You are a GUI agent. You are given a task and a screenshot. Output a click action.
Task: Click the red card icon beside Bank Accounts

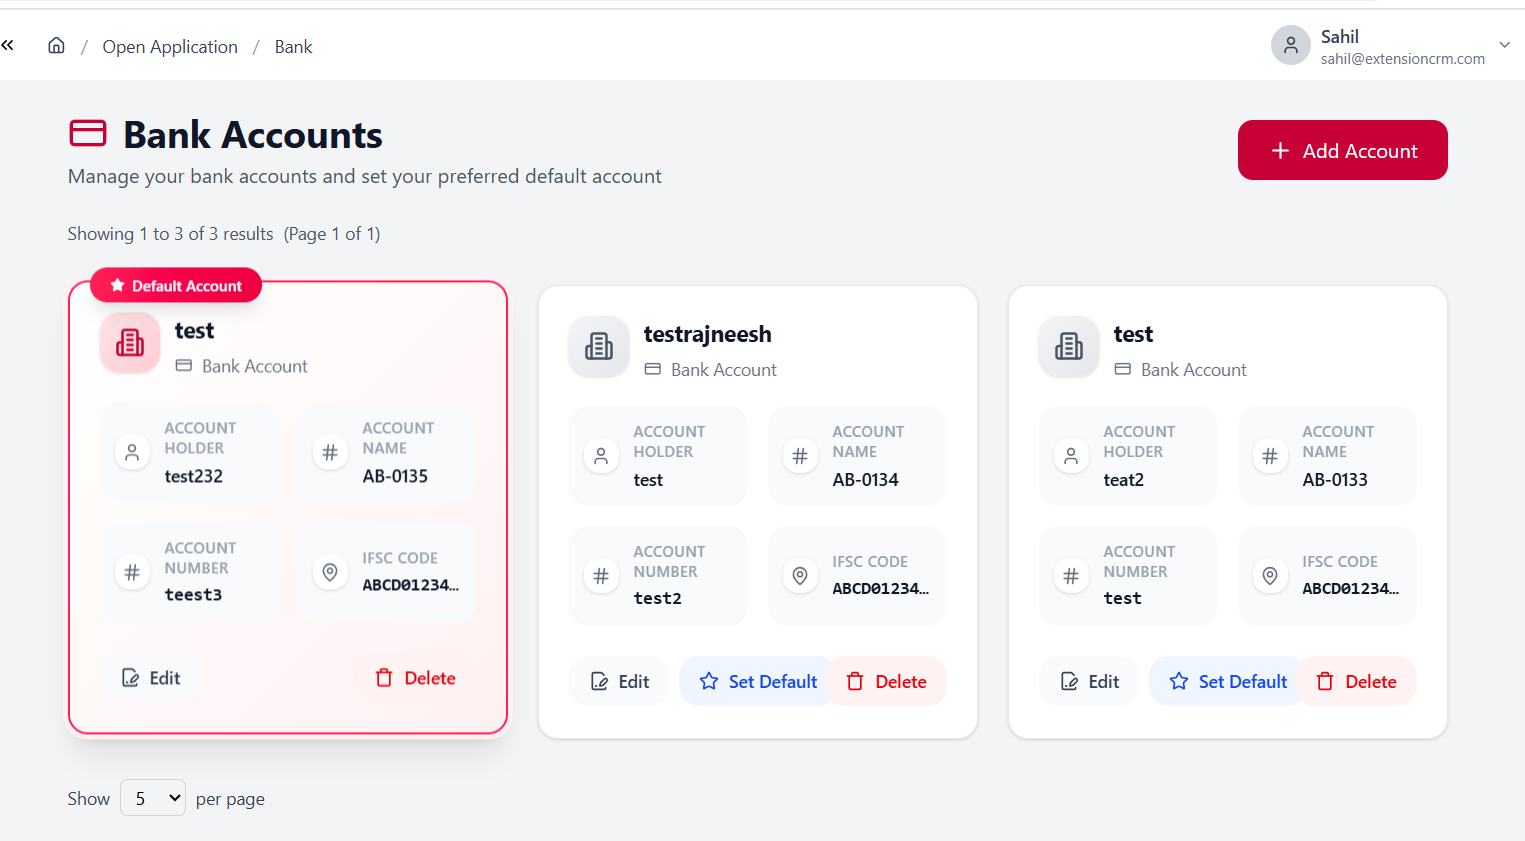tap(88, 133)
